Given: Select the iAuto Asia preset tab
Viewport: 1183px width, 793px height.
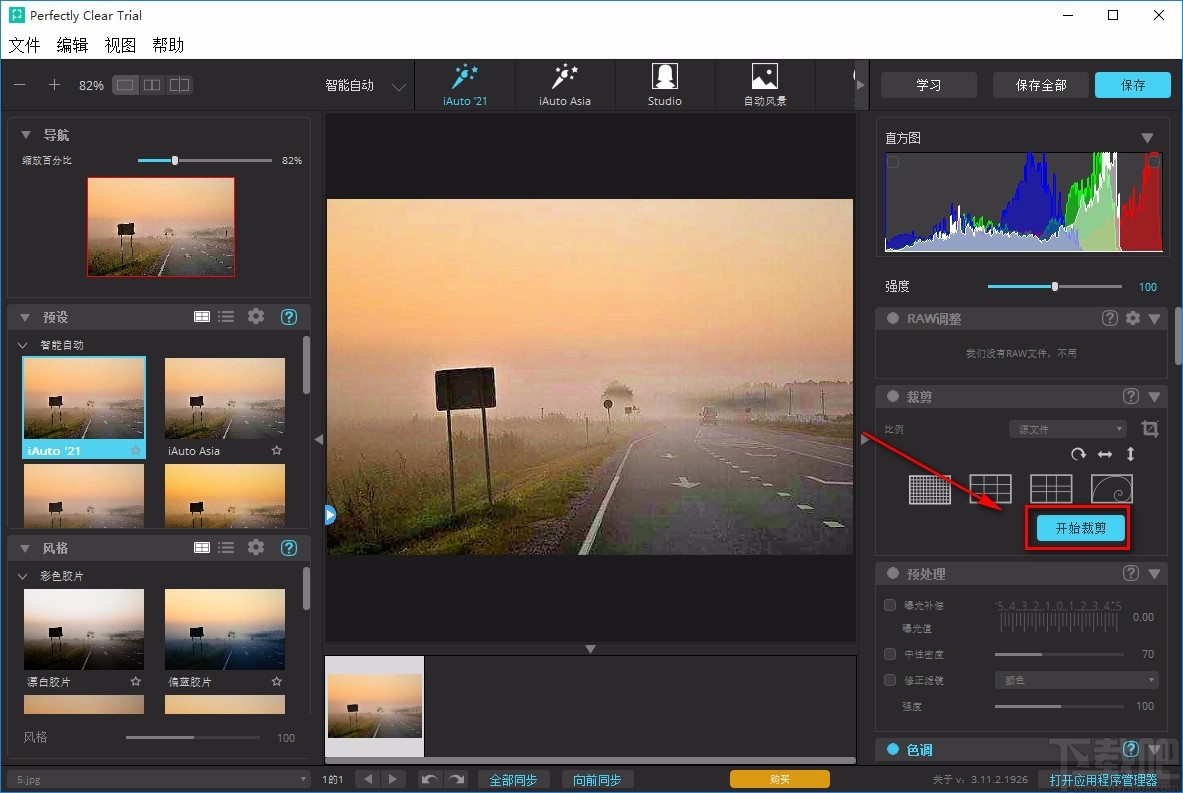Looking at the screenshot, I should coord(565,85).
